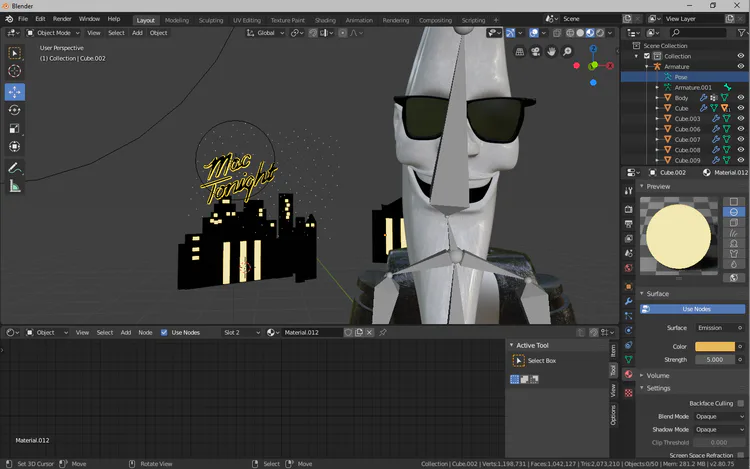The width and height of the screenshot is (750, 469).
Task: Open the World properties tab
Action: pyautogui.click(x=629, y=268)
